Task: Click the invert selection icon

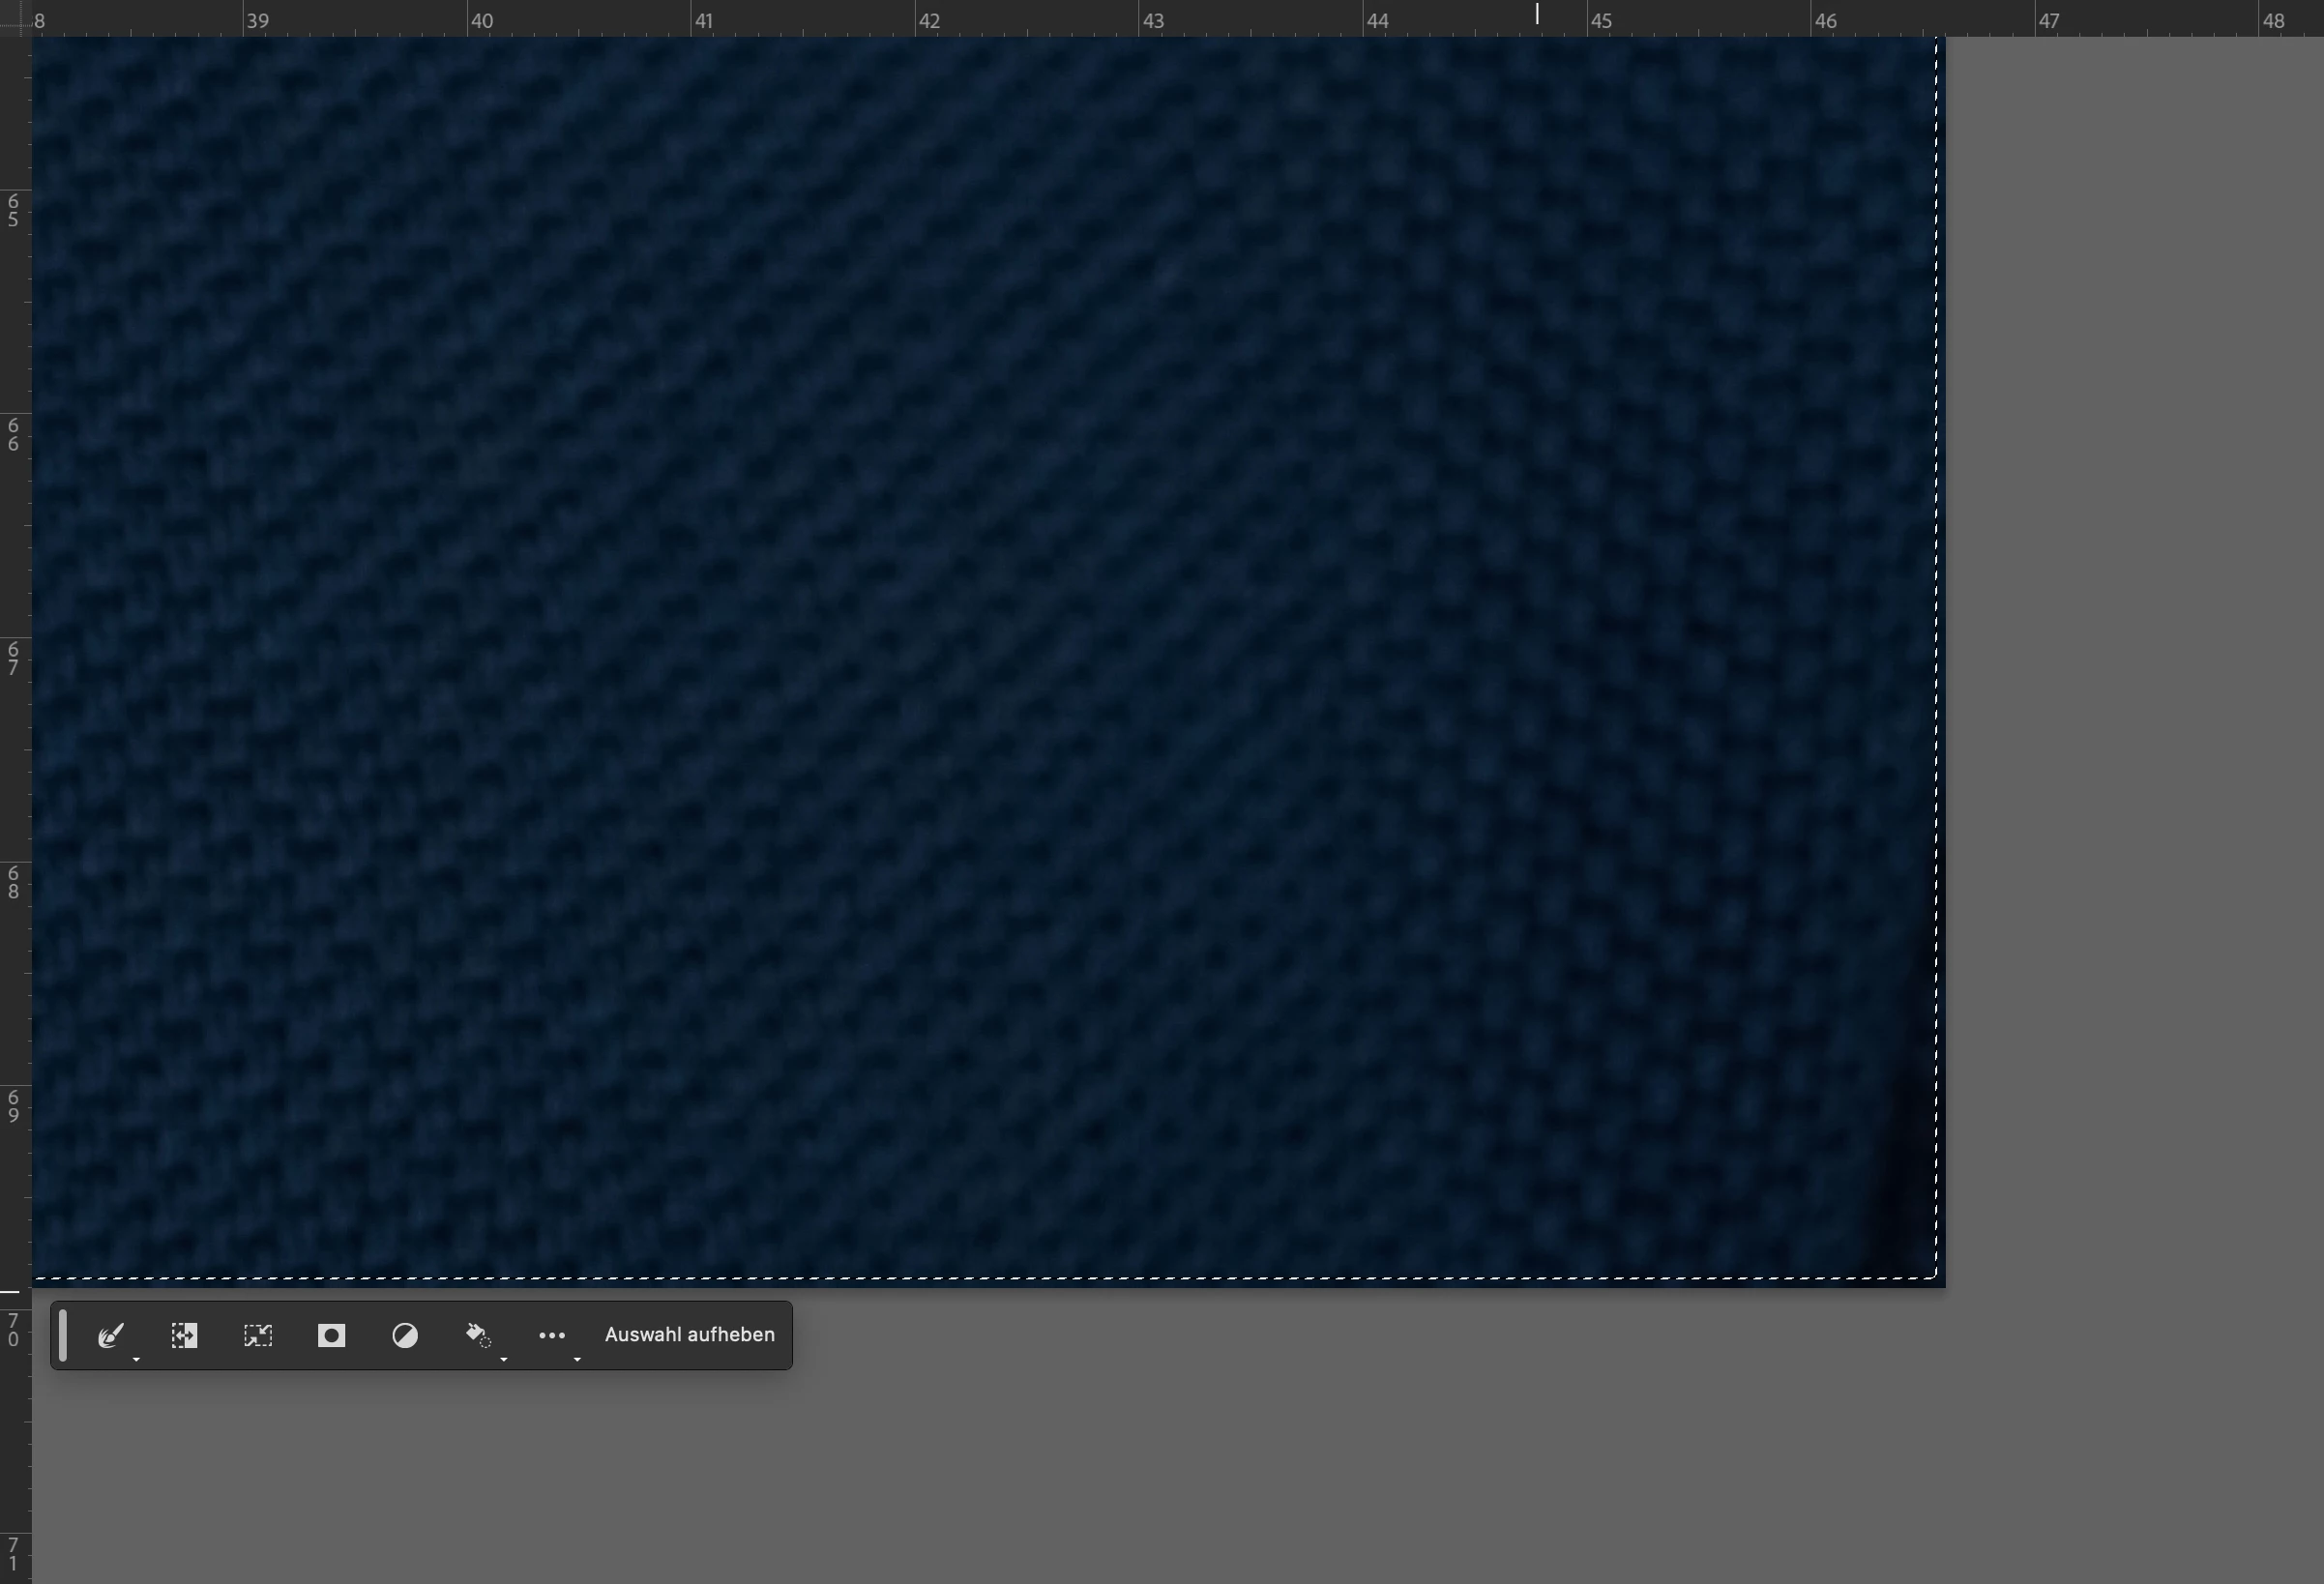Action: click(x=184, y=1335)
